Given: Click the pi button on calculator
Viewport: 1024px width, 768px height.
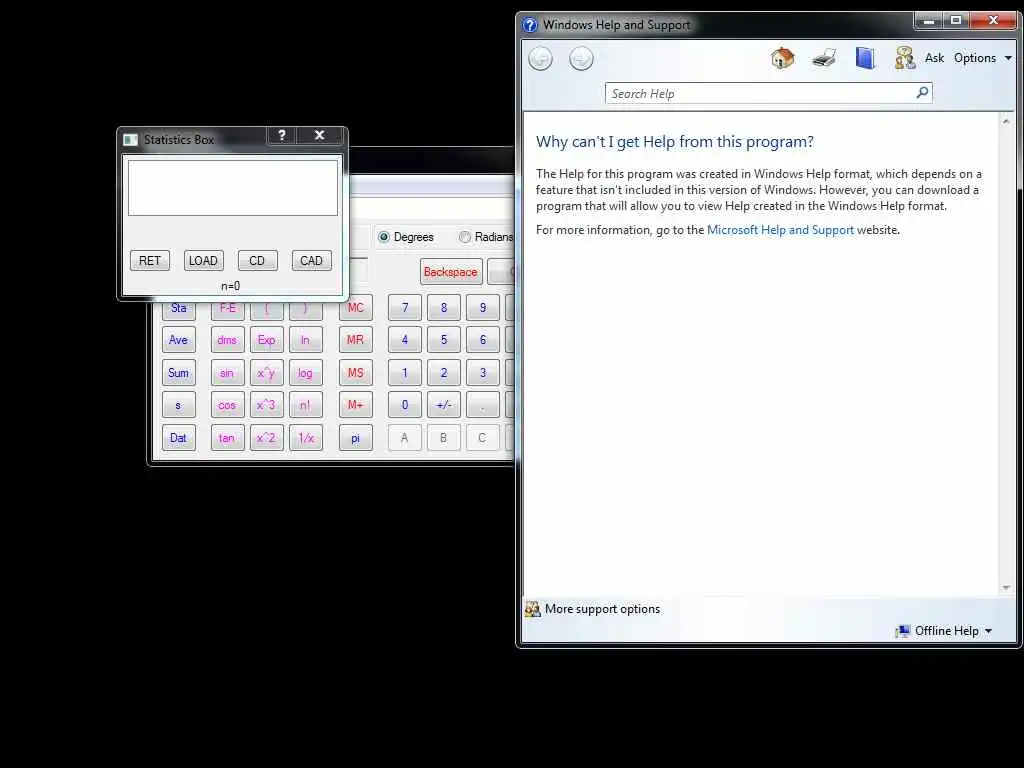Looking at the screenshot, I should (x=355, y=438).
